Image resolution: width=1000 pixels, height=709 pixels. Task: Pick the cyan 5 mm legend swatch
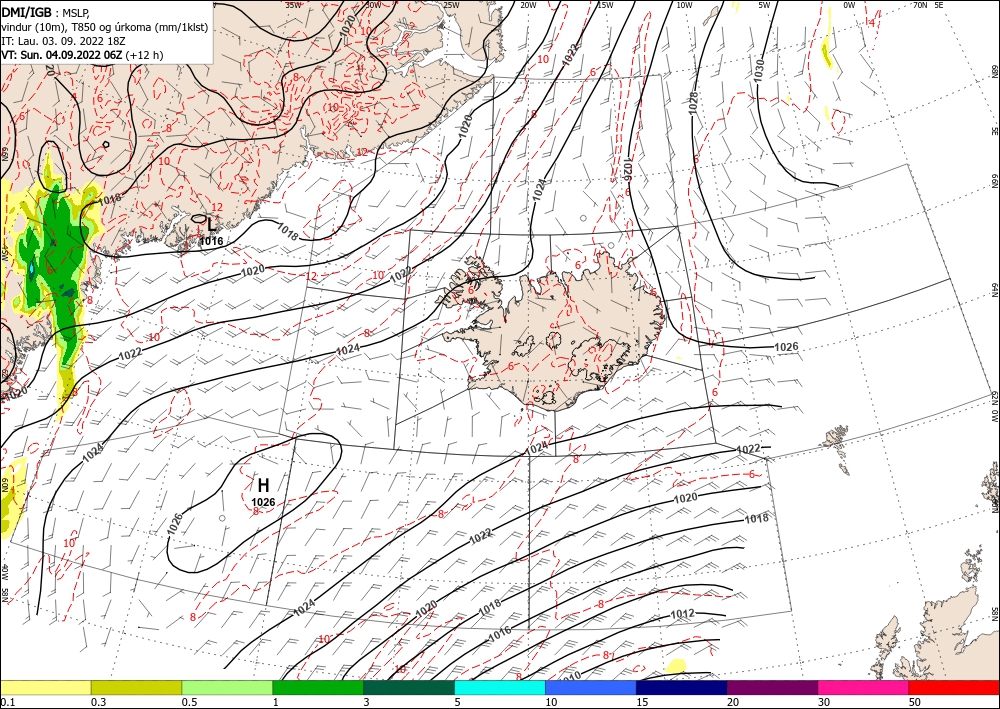[x=500, y=687]
